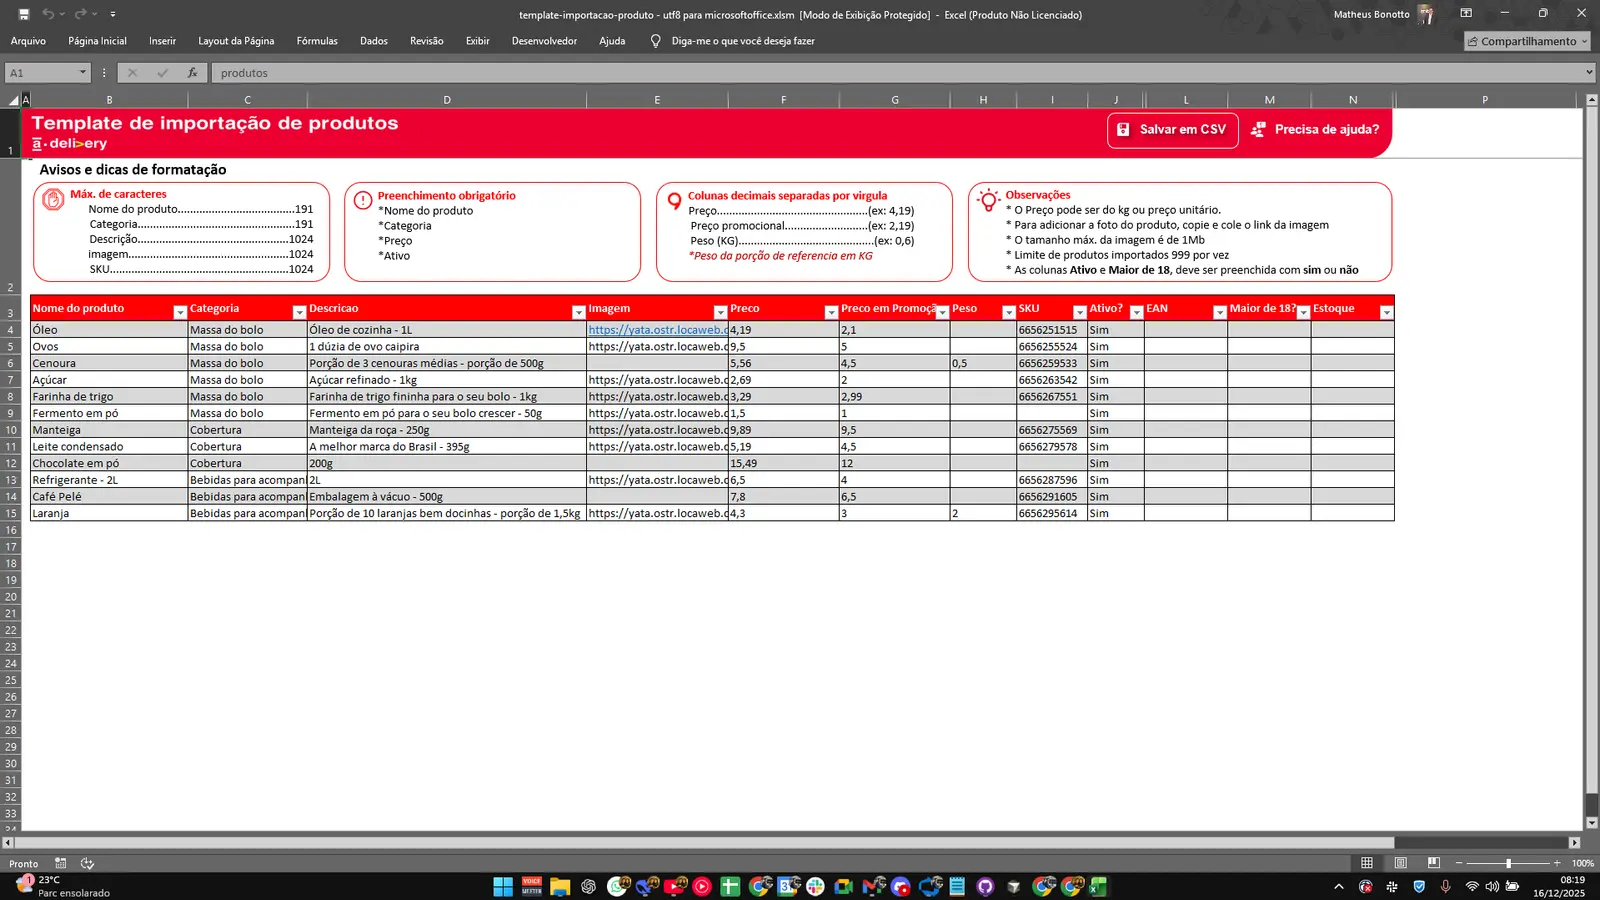Open the Dados ribbon tab
Screen dimensions: 1600x900
(374, 41)
